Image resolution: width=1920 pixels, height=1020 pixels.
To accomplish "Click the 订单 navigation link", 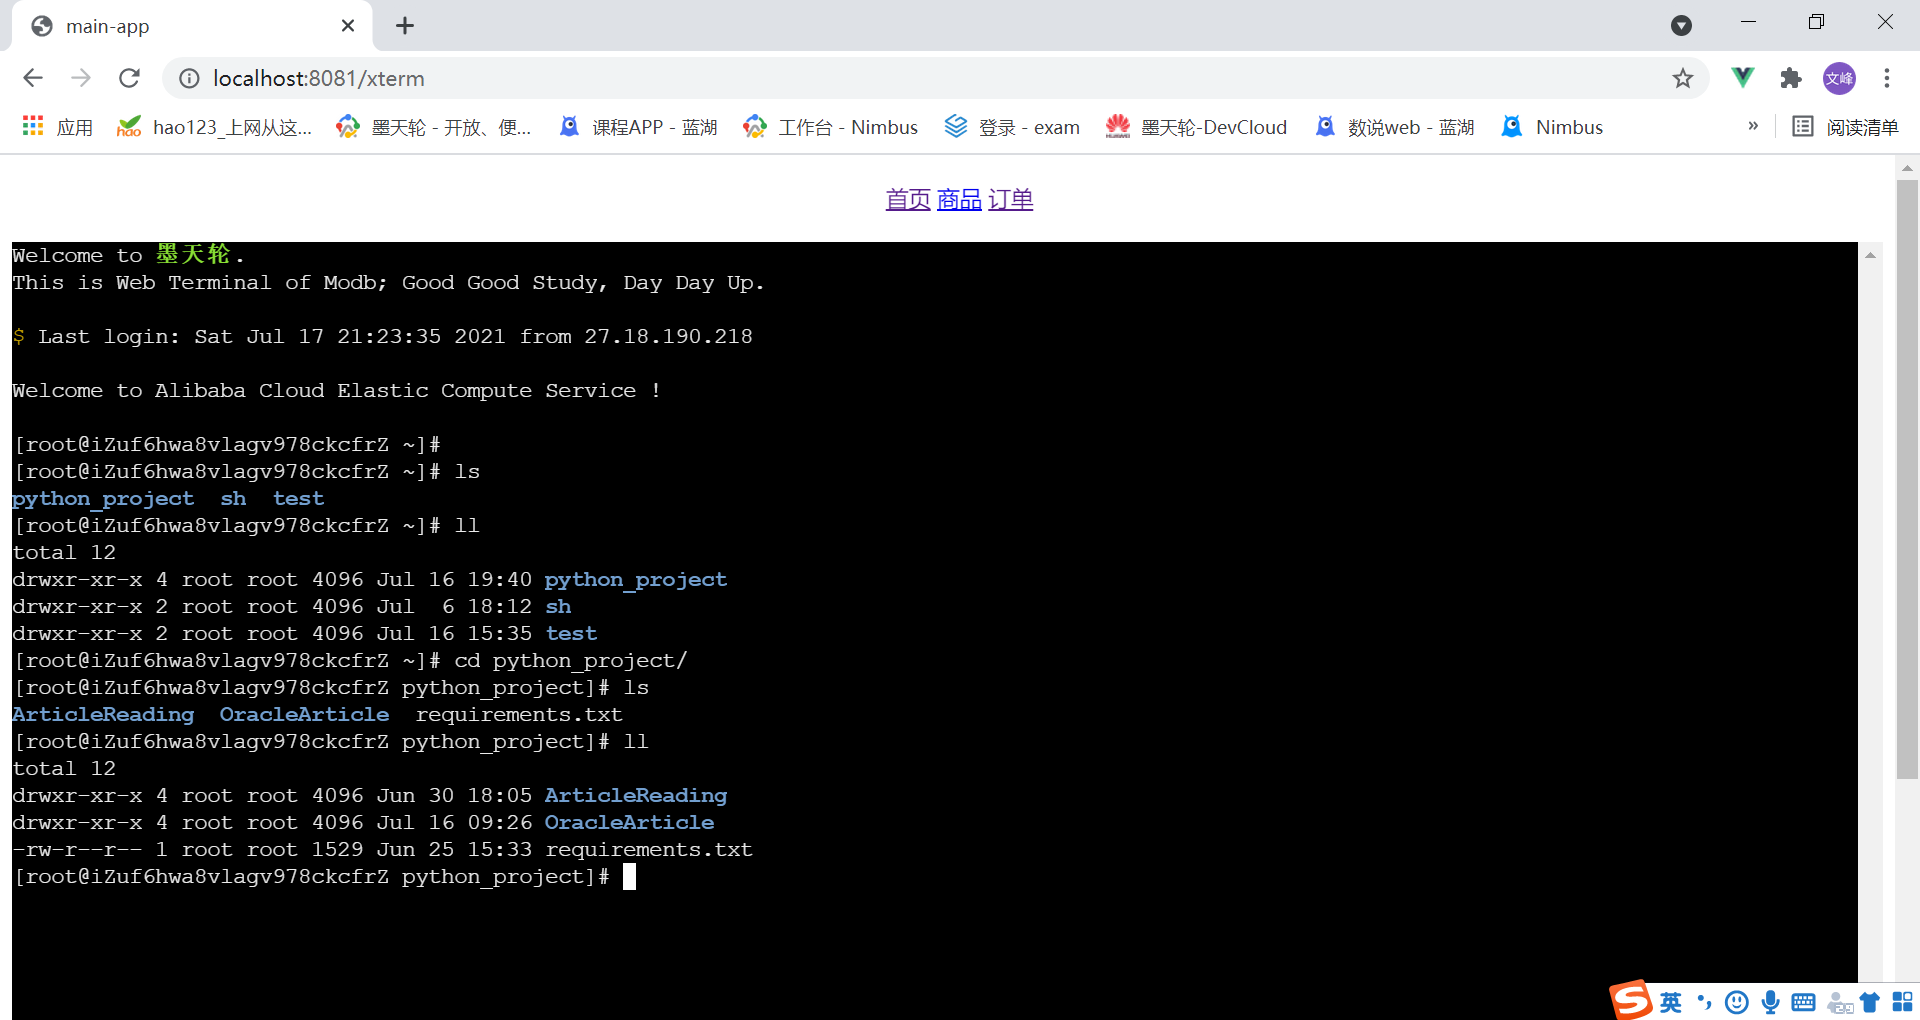I will pos(1010,200).
